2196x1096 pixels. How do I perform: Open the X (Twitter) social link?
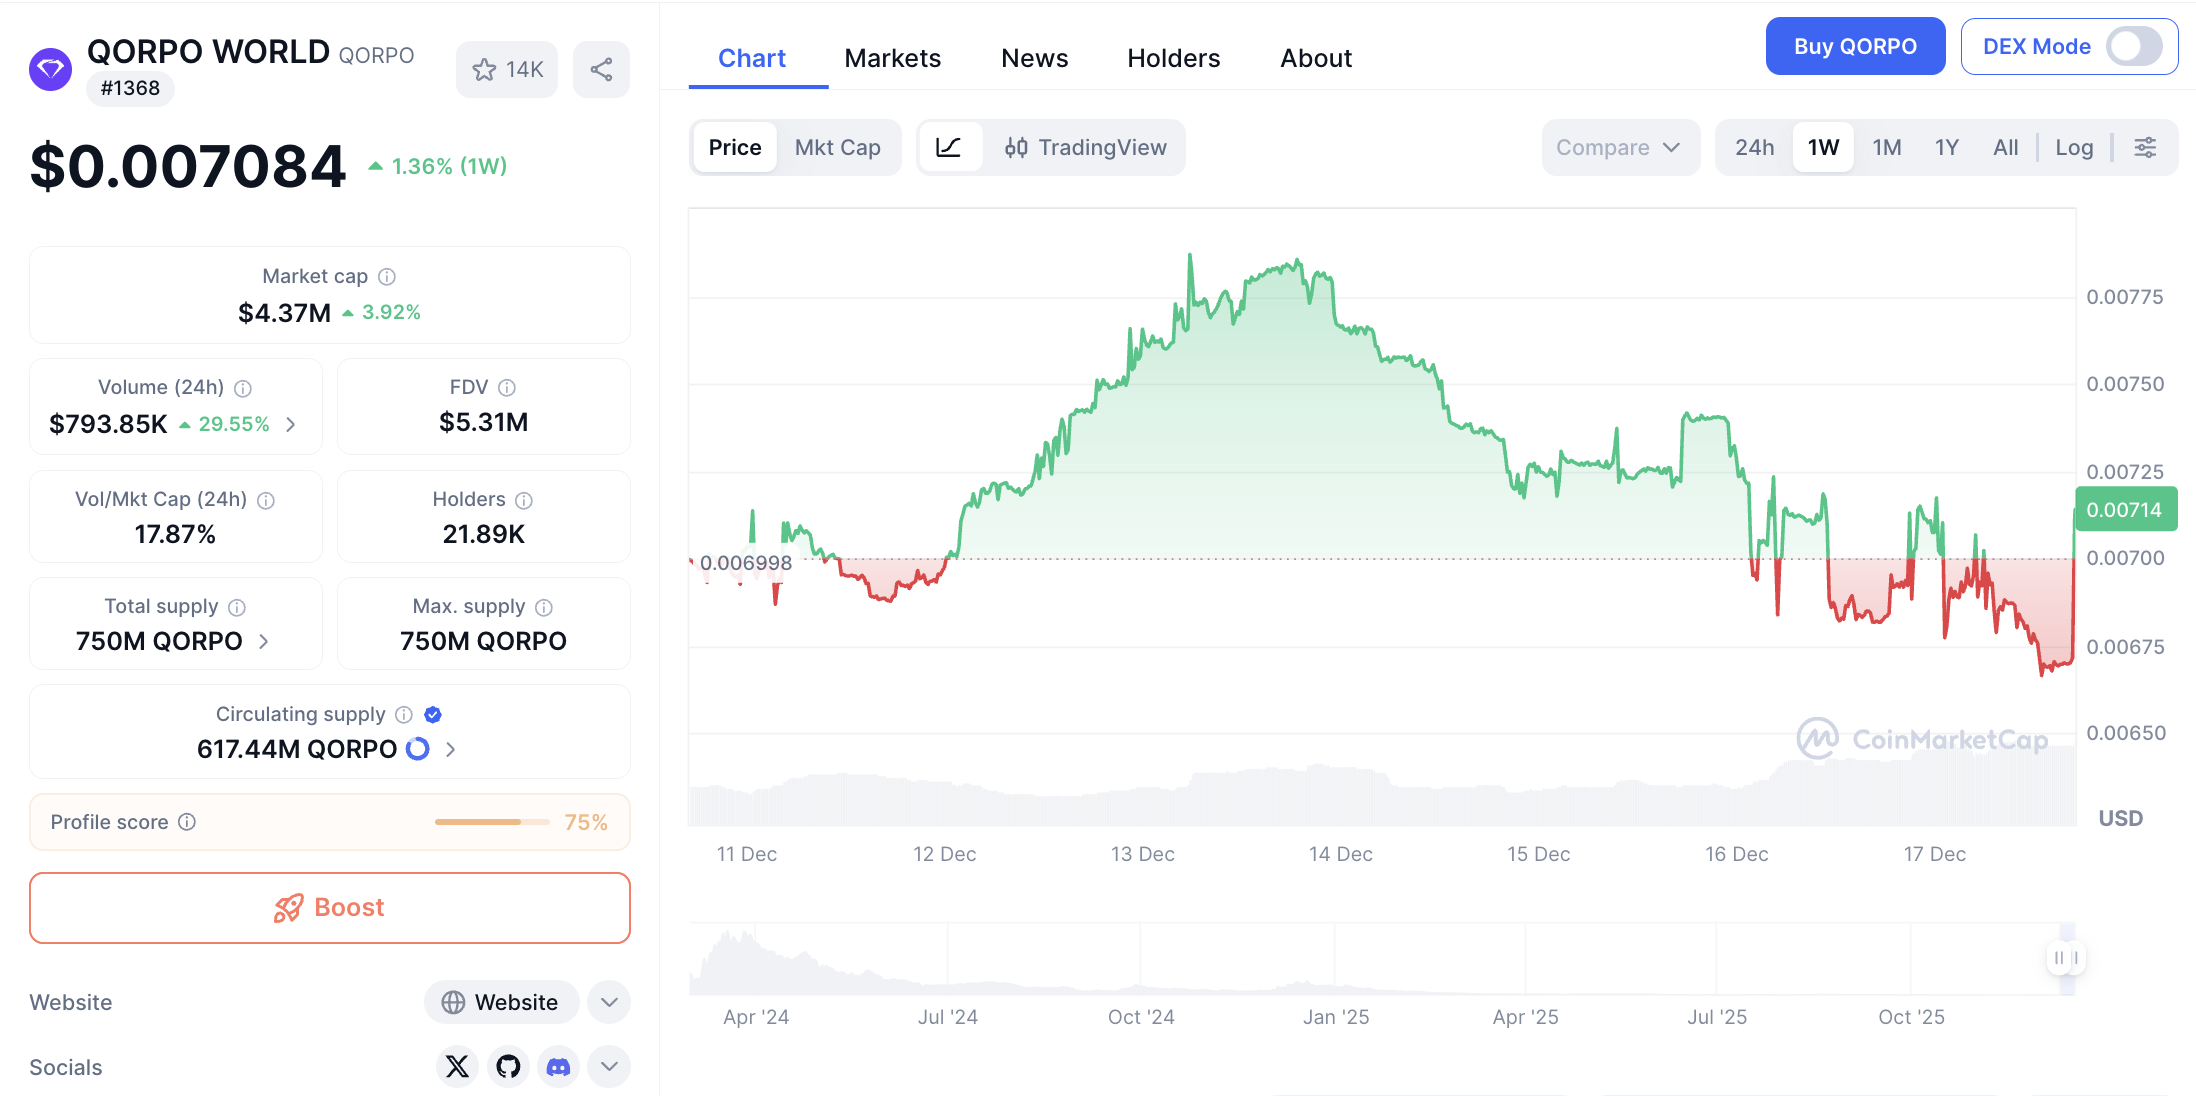[x=457, y=1066]
